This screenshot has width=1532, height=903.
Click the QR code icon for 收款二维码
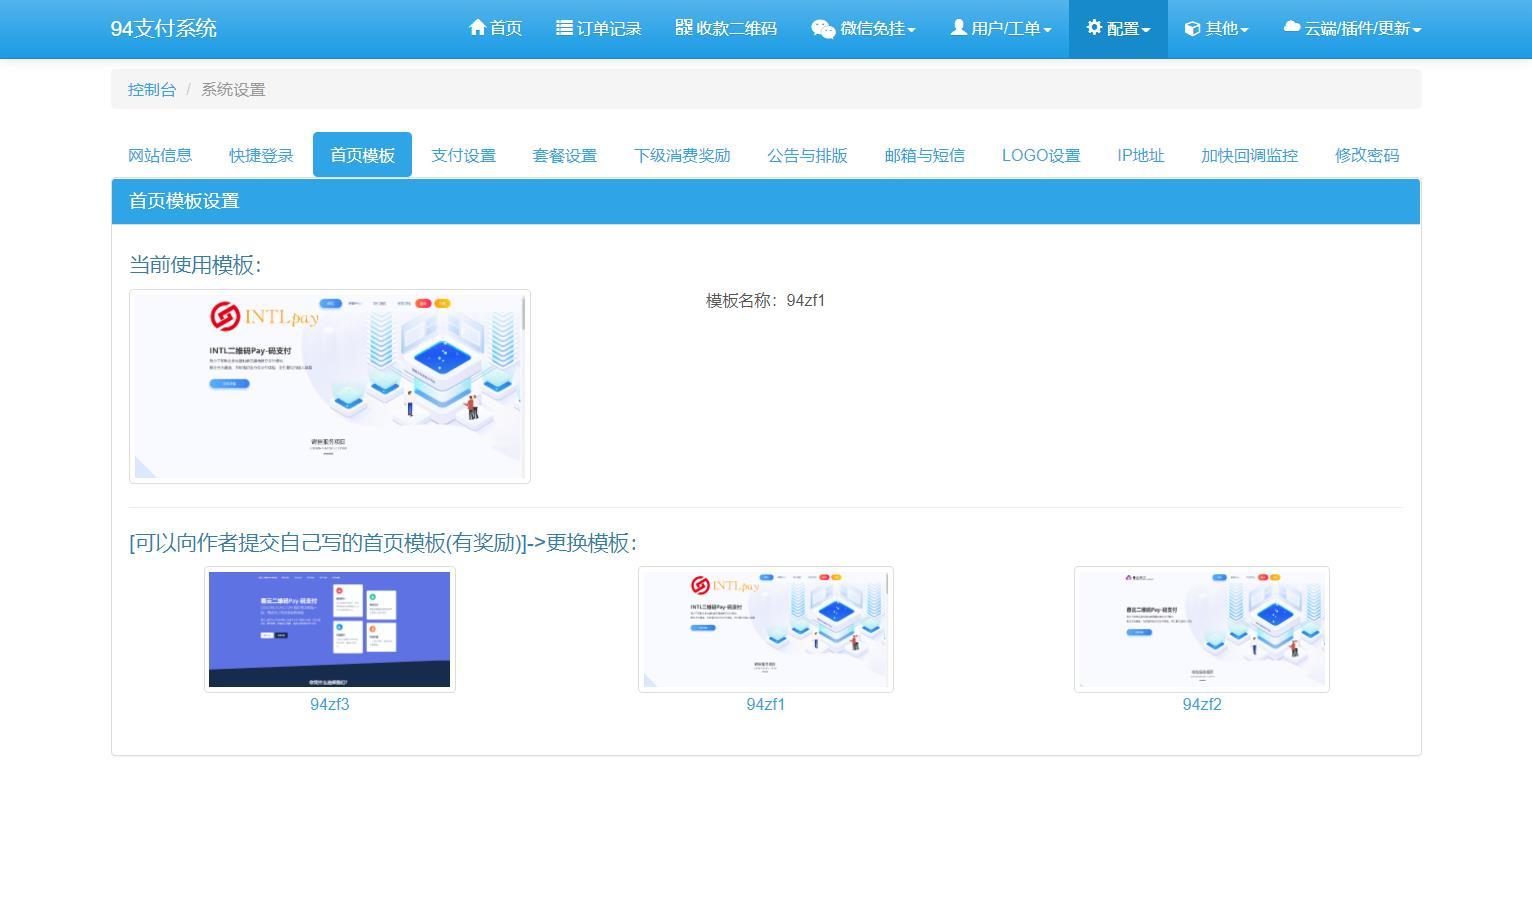pyautogui.click(x=684, y=28)
